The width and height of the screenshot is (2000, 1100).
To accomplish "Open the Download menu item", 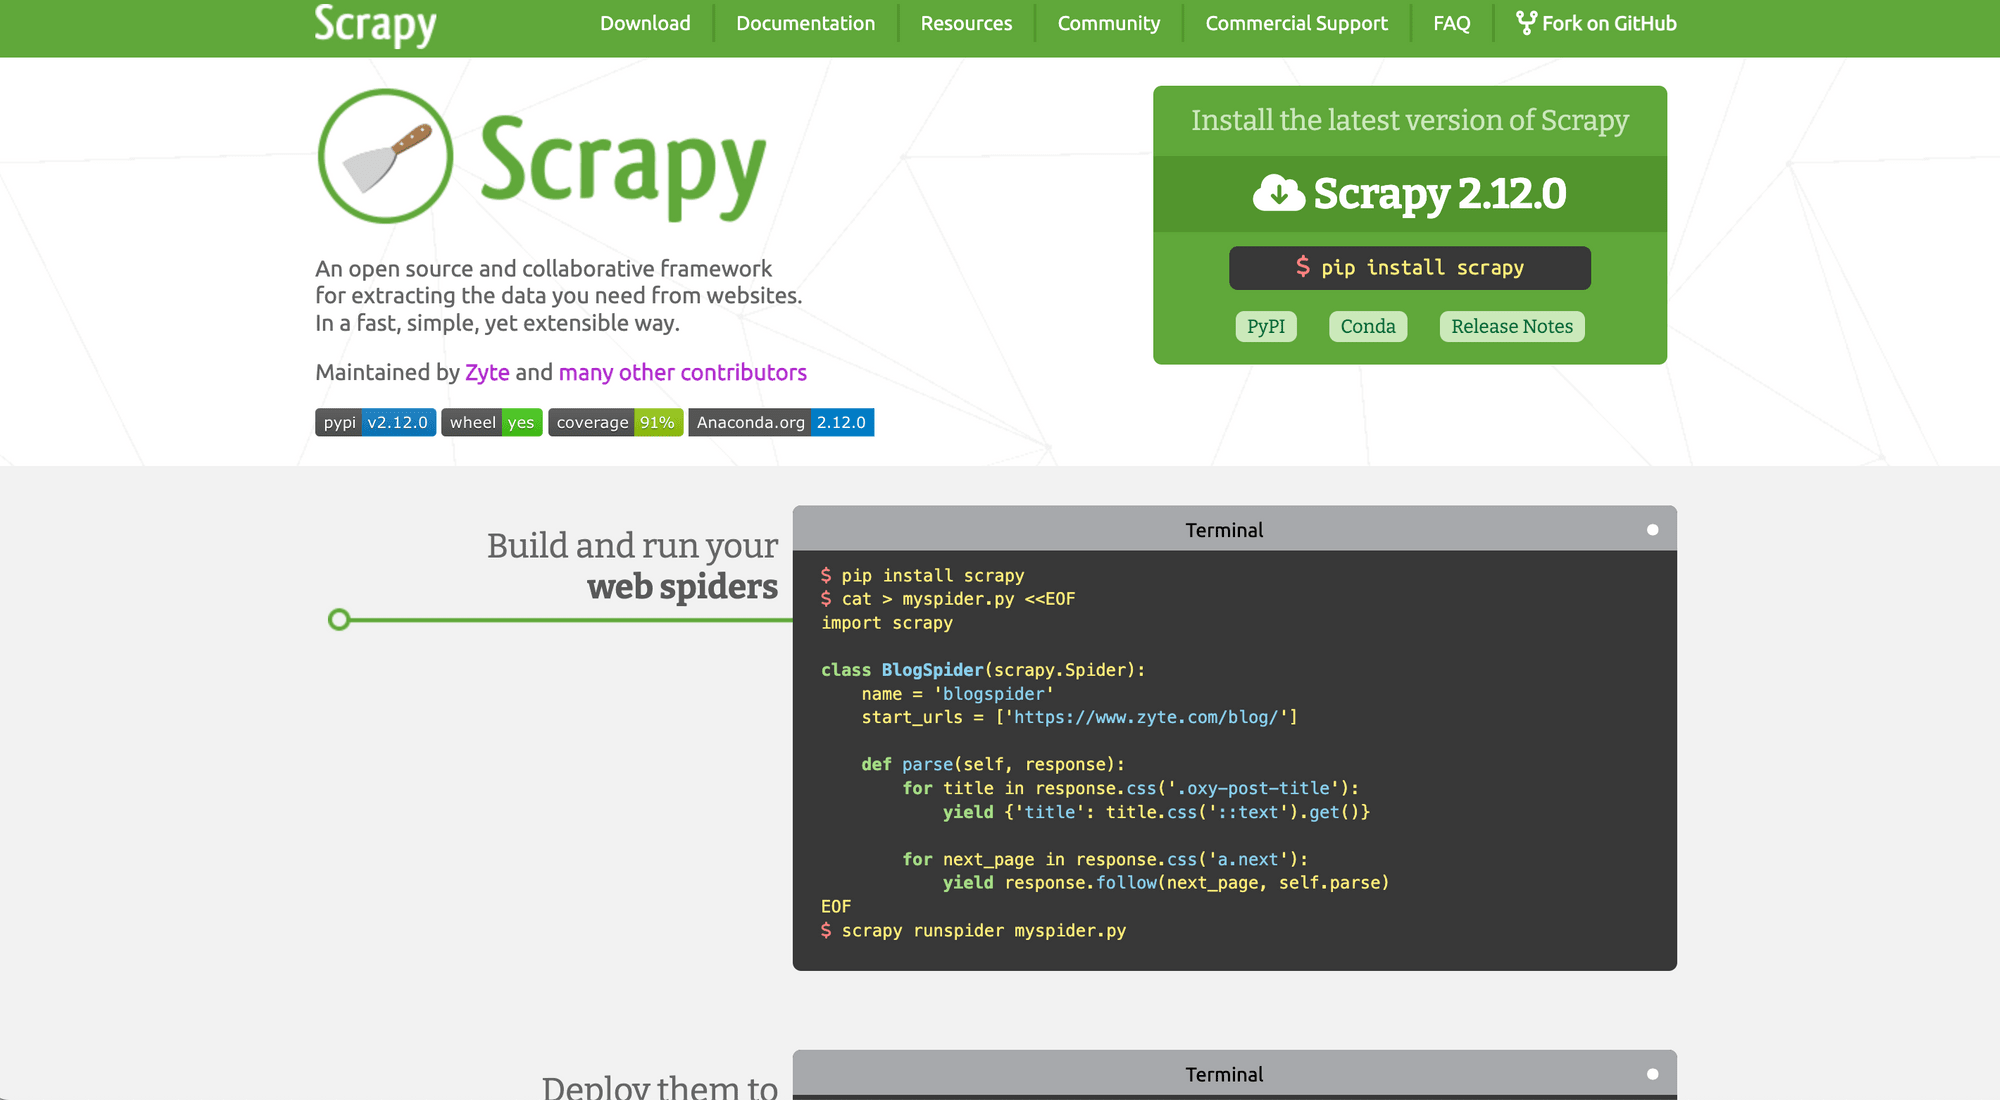I will point(645,23).
